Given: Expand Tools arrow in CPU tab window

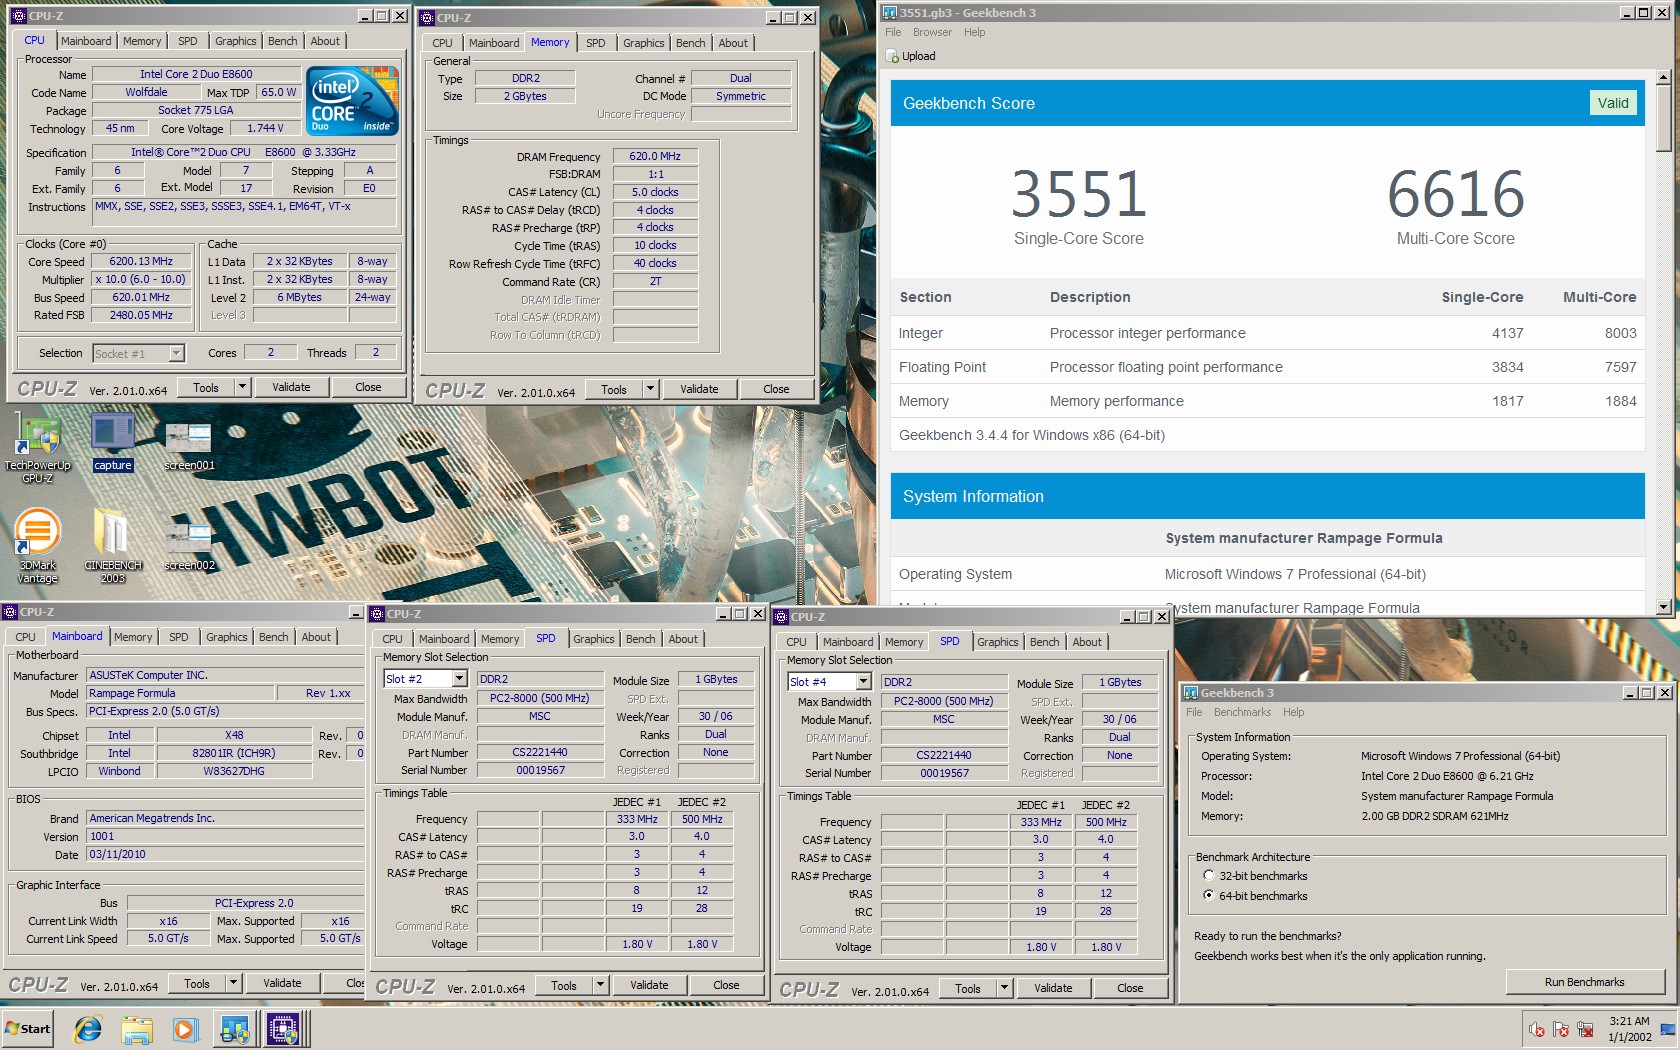Looking at the screenshot, I should coord(242,387).
